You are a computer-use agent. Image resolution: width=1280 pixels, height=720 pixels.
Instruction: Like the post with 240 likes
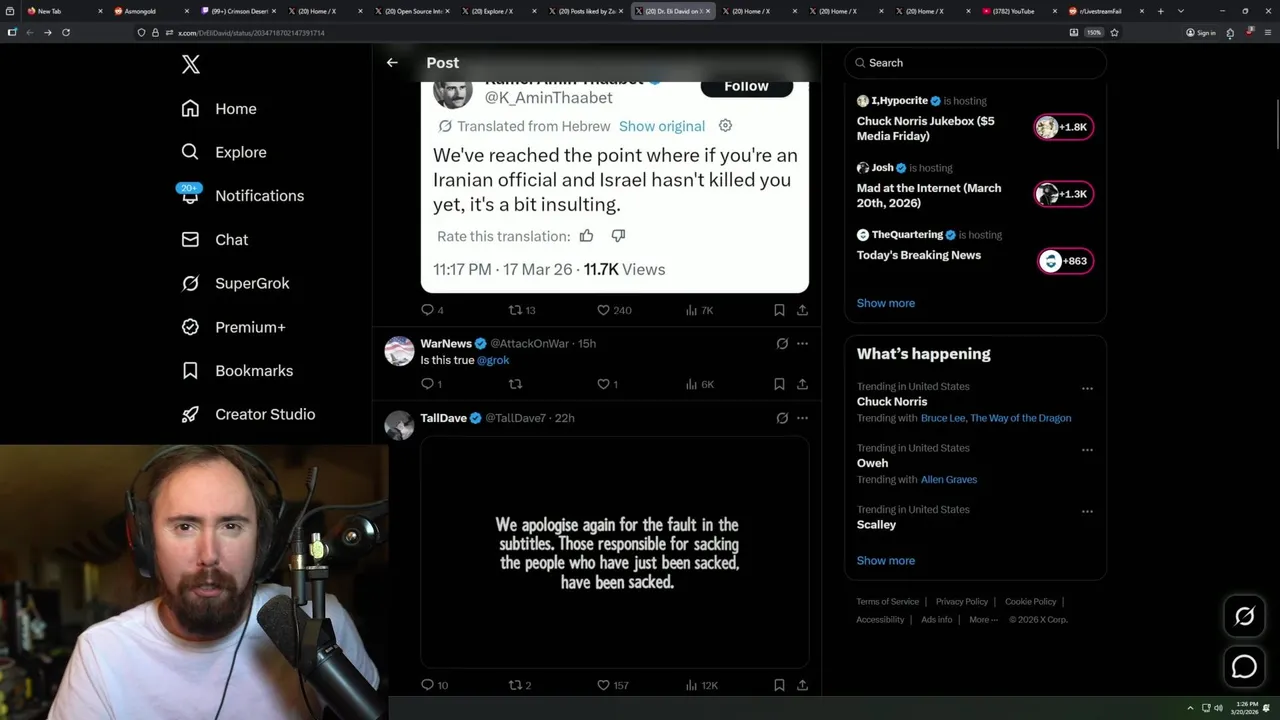click(614, 310)
